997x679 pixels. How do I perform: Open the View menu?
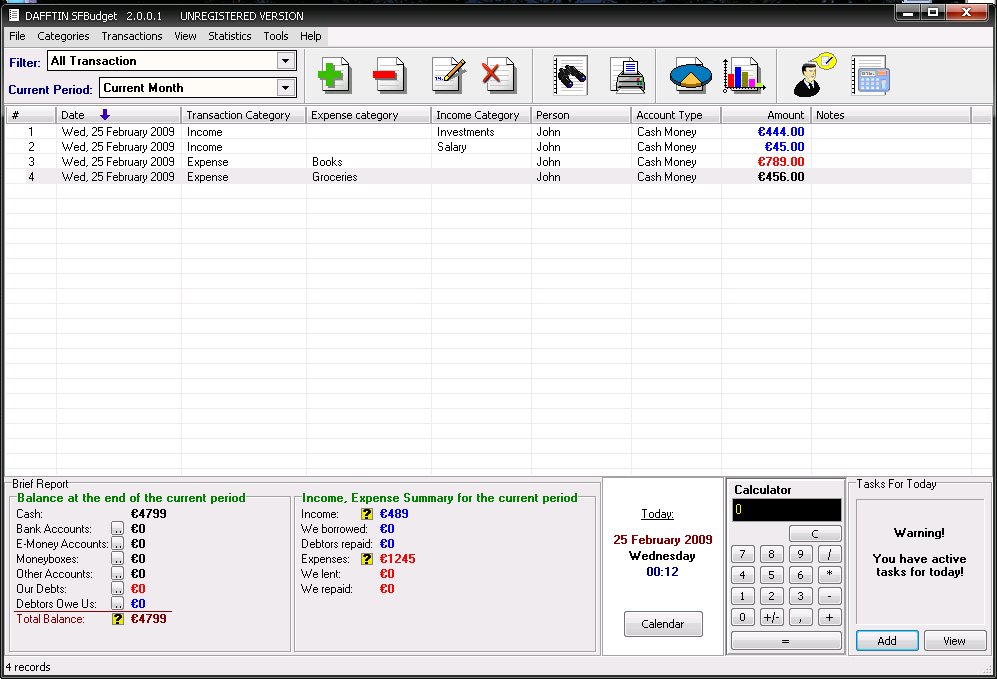(185, 36)
